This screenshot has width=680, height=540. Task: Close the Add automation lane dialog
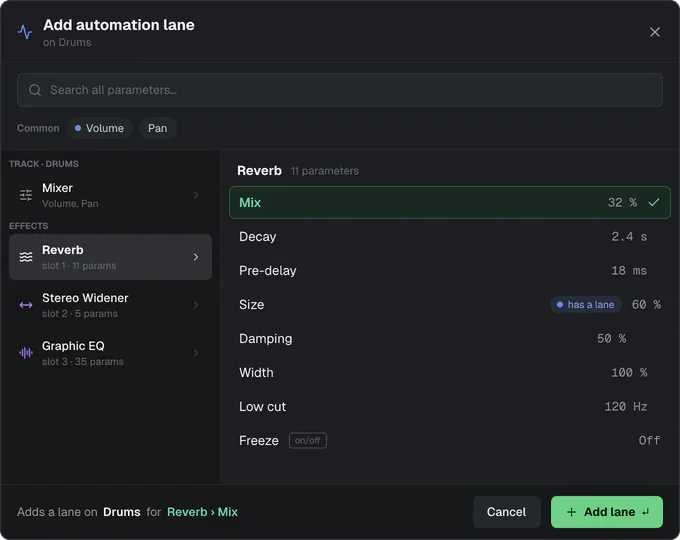(x=654, y=32)
